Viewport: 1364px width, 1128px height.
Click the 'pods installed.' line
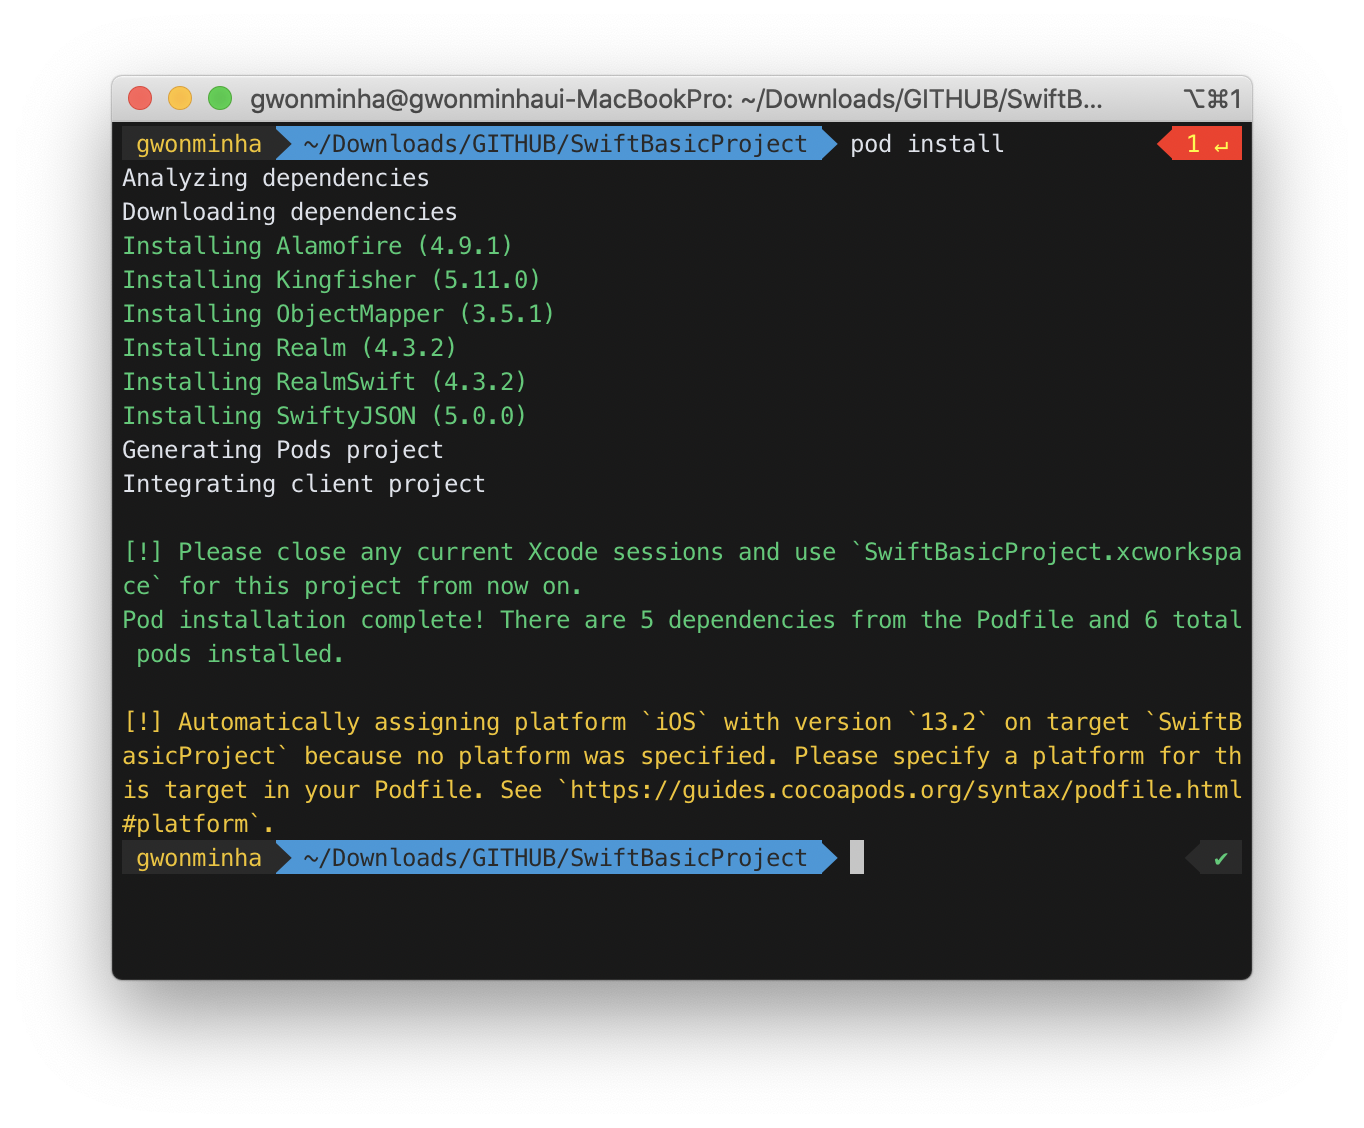tap(240, 654)
